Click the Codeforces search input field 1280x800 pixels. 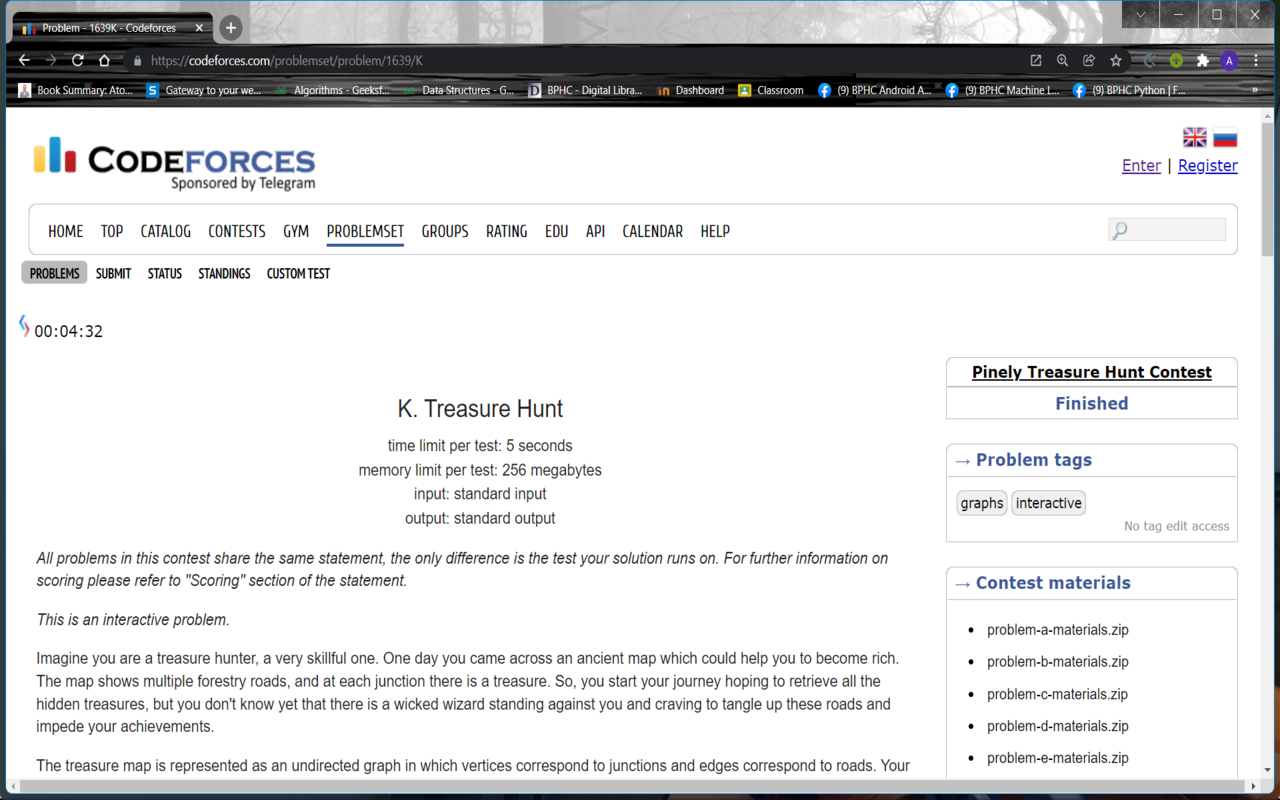(x=1167, y=230)
